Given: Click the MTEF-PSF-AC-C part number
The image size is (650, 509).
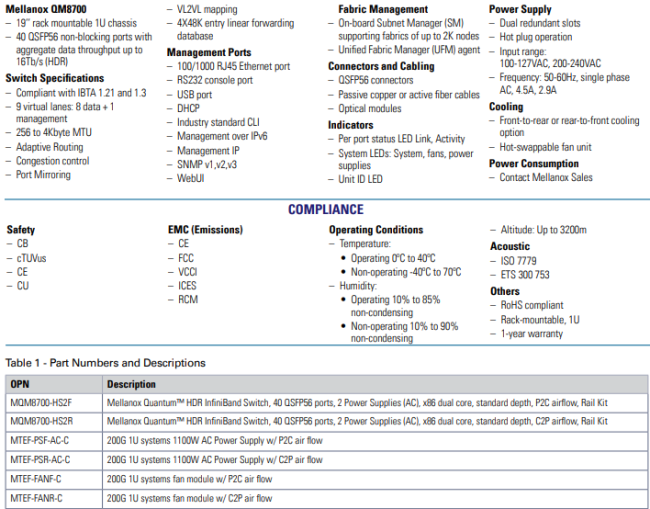Looking at the screenshot, I should click(x=40, y=441).
